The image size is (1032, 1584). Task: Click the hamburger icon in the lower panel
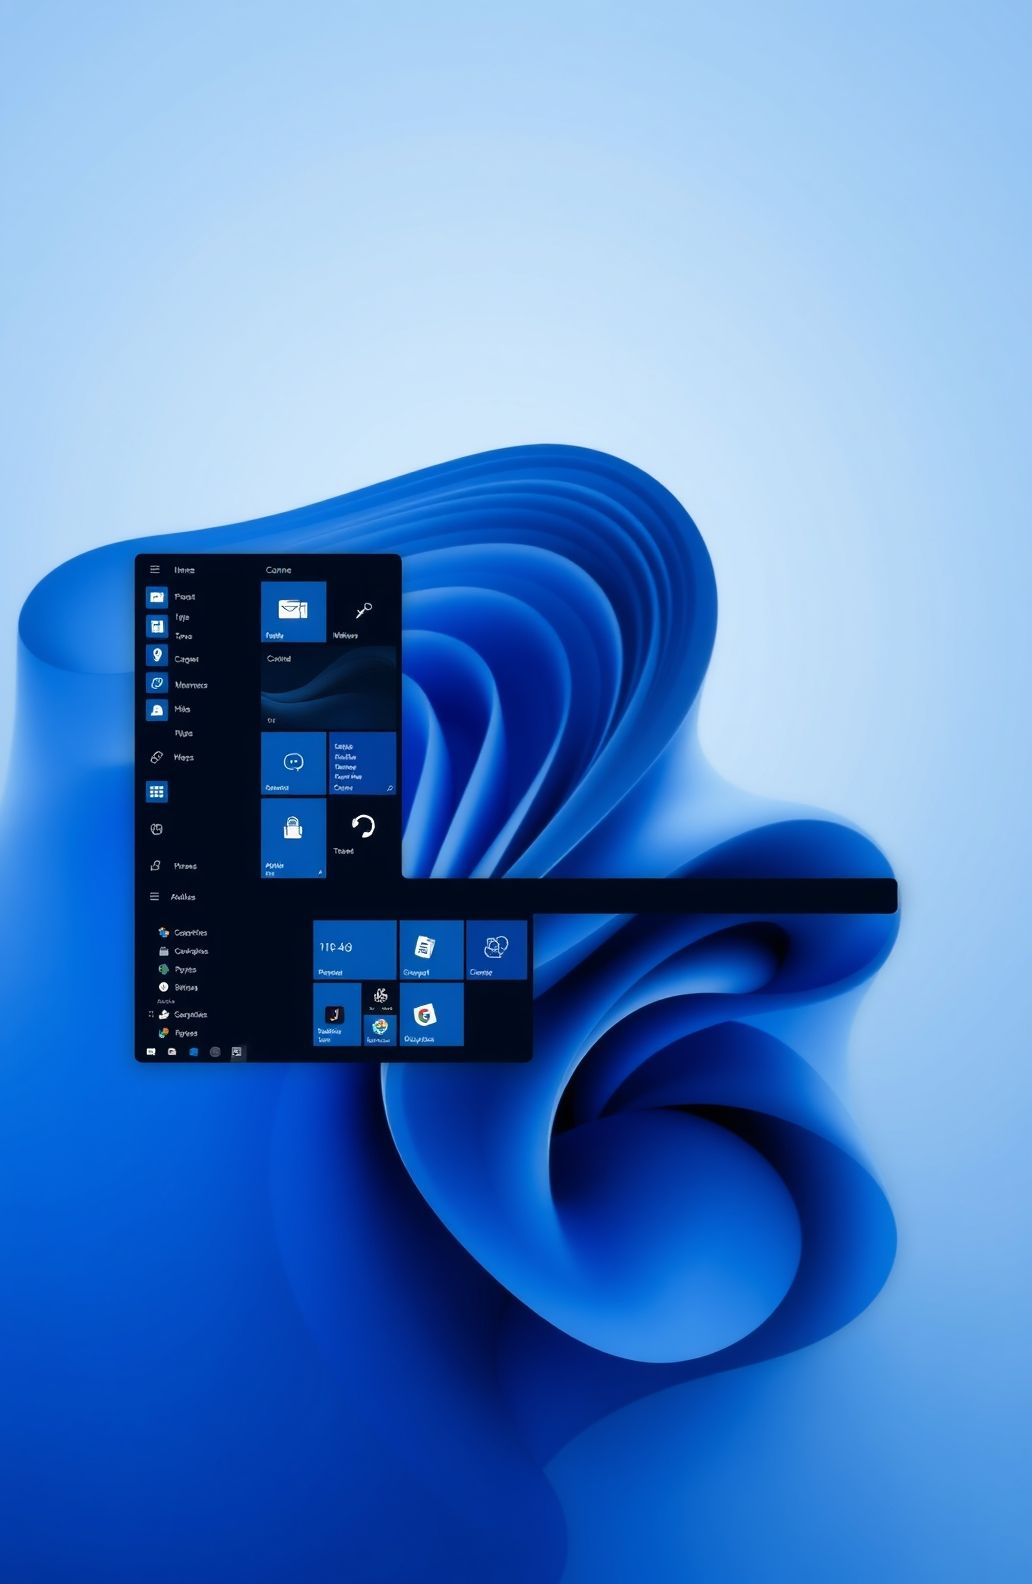click(154, 897)
